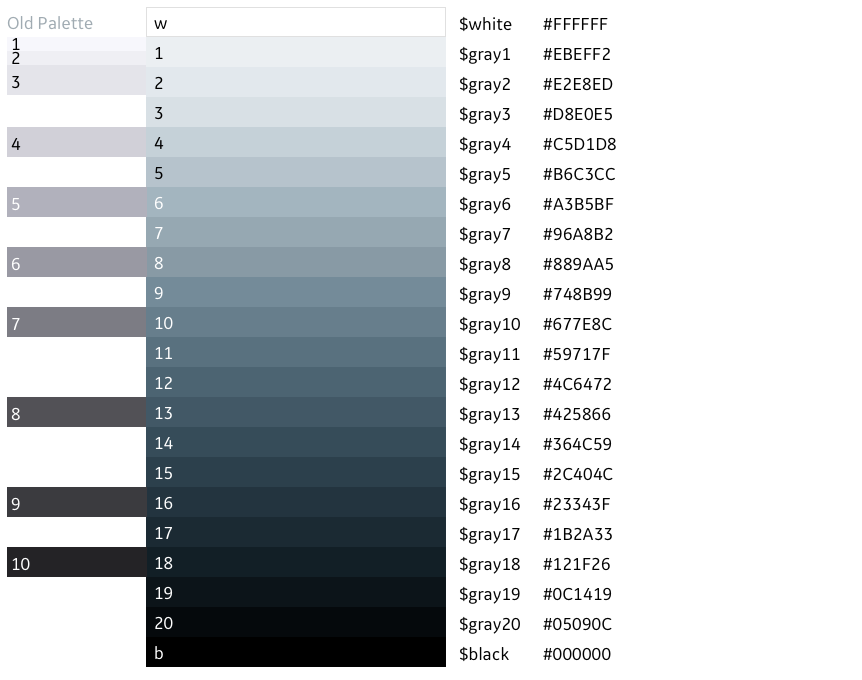The image size is (862, 680).
Task: Click Old Palette swatch 8
Action: tap(76, 412)
